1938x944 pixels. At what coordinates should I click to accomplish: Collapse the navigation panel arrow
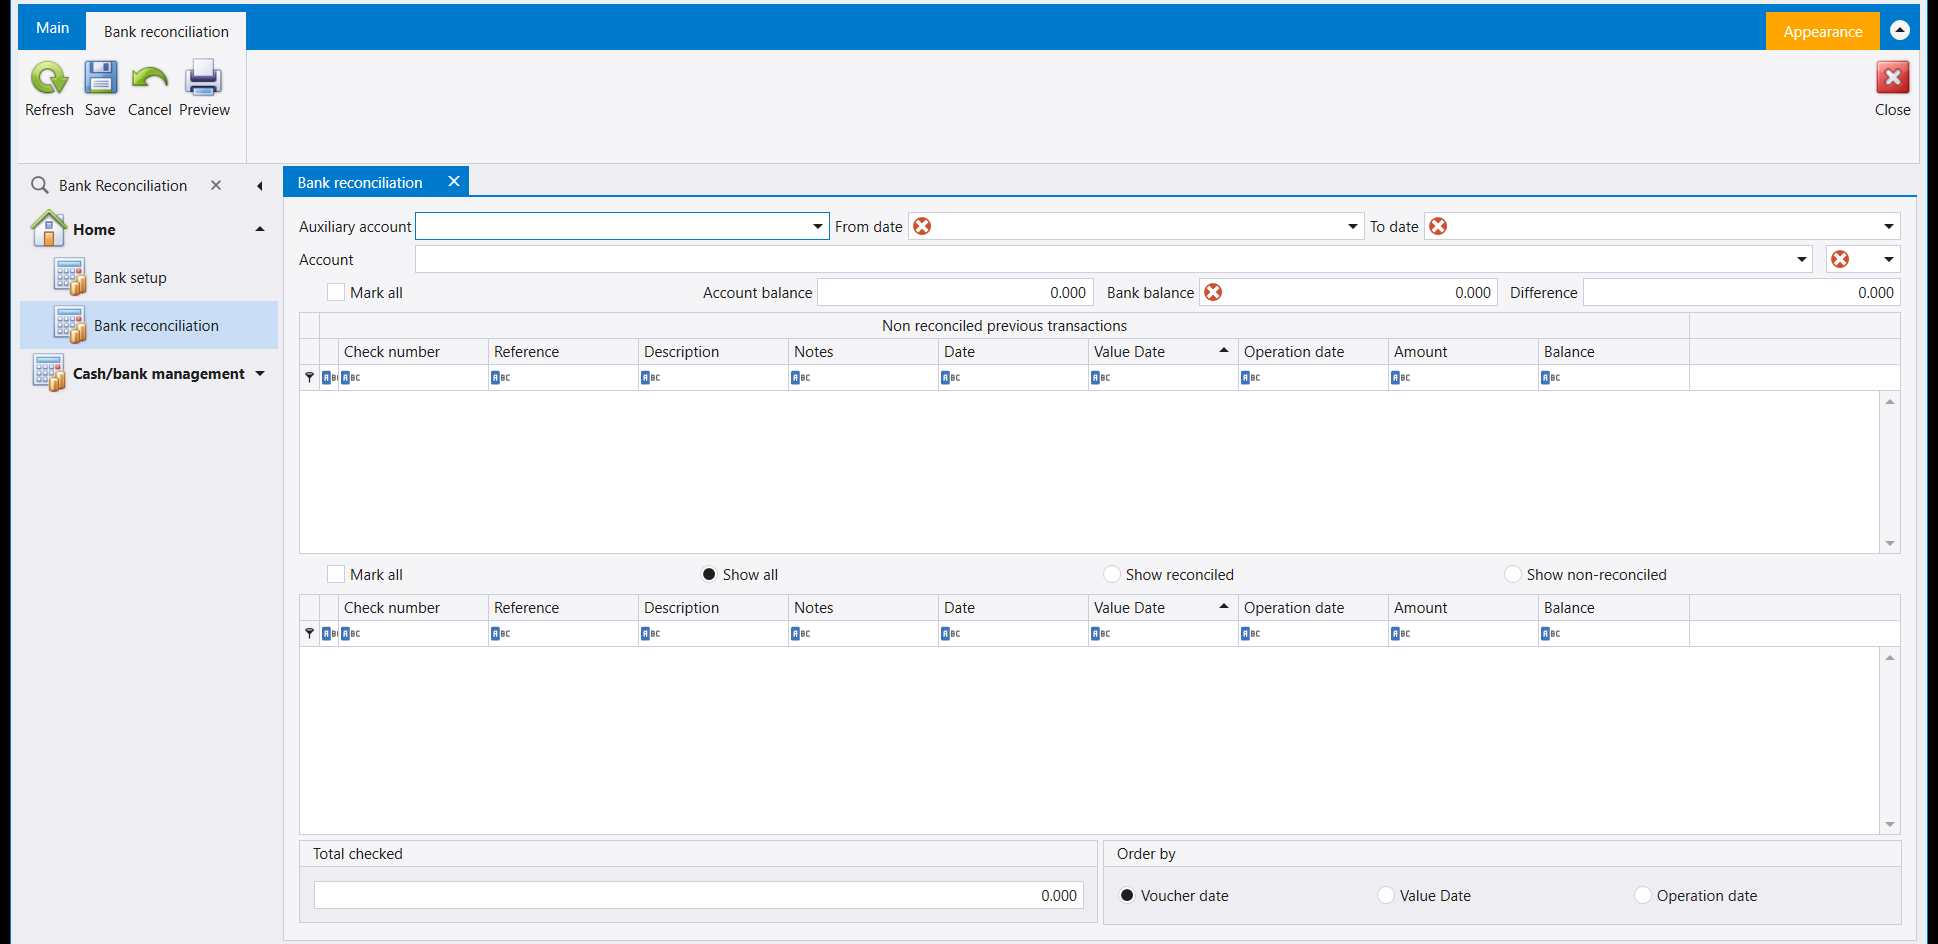tap(260, 186)
